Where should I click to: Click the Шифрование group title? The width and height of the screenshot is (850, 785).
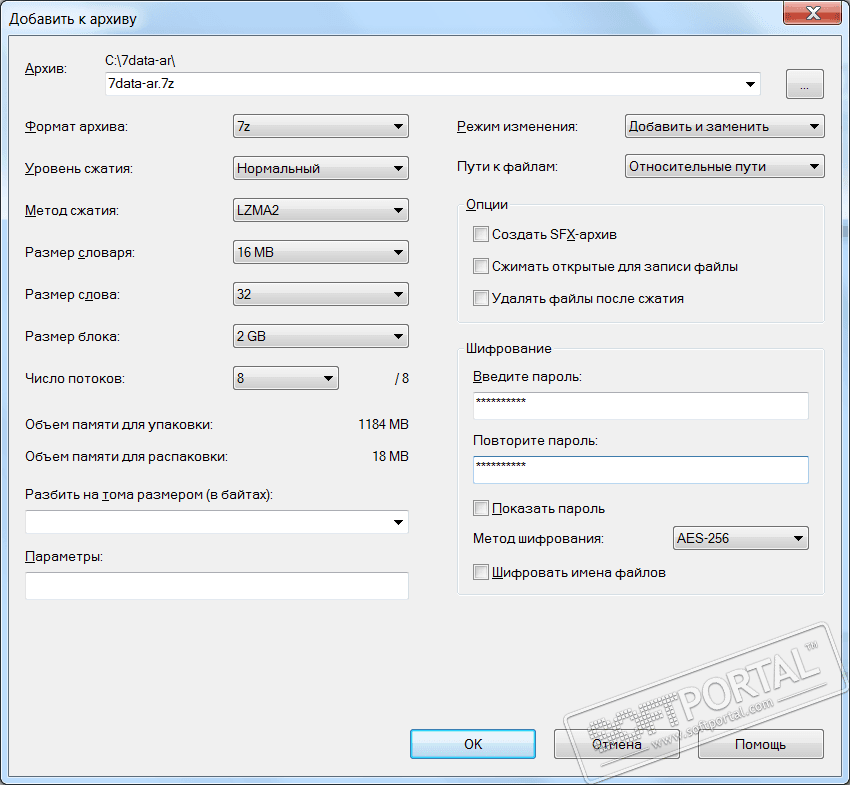[508, 349]
